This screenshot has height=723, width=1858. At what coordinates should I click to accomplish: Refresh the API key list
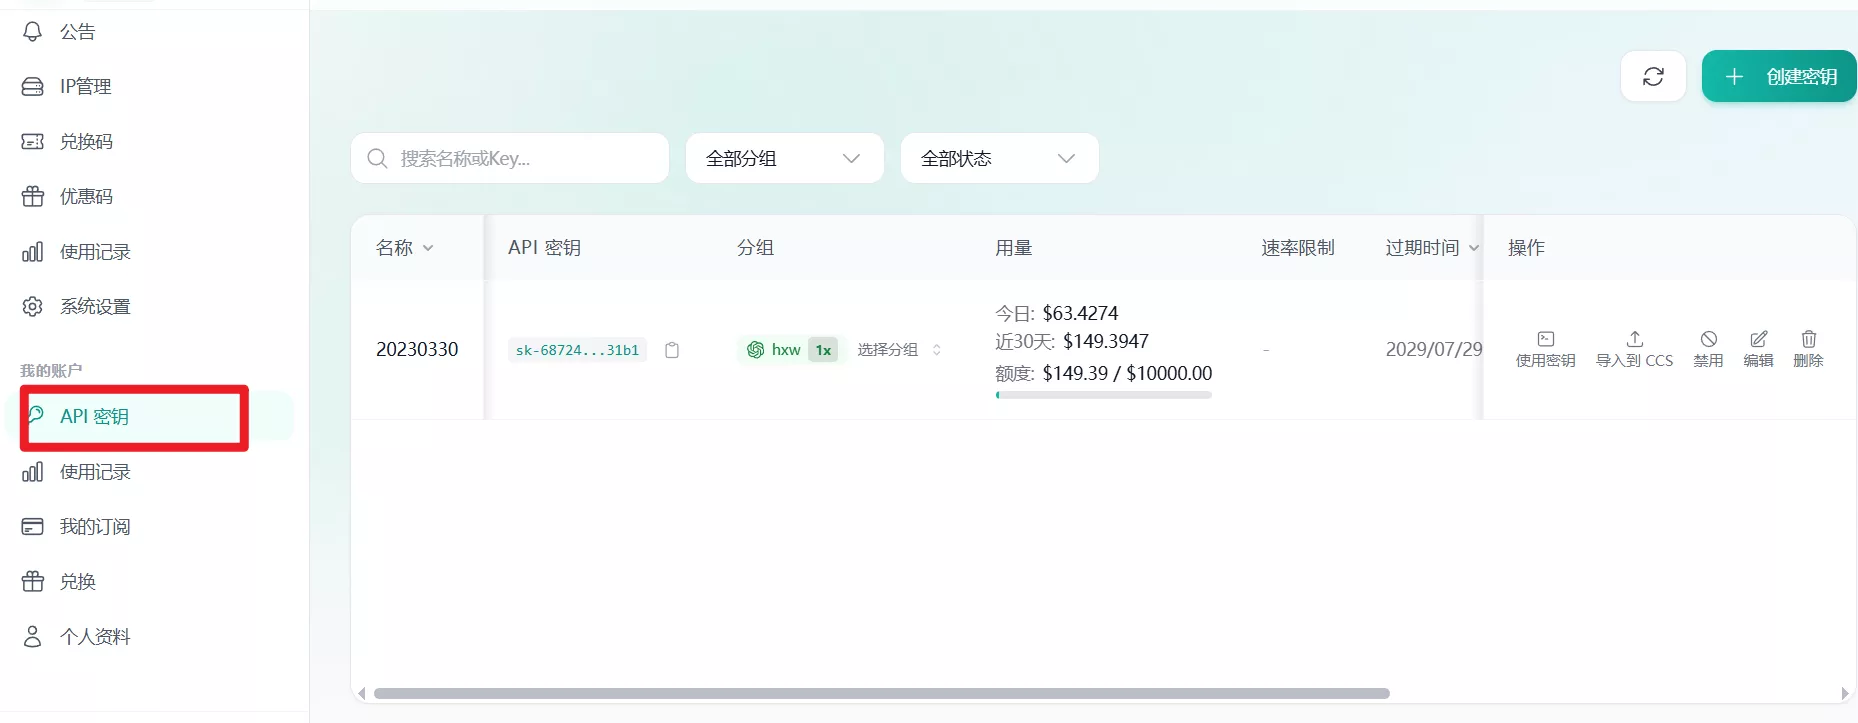pyautogui.click(x=1653, y=77)
